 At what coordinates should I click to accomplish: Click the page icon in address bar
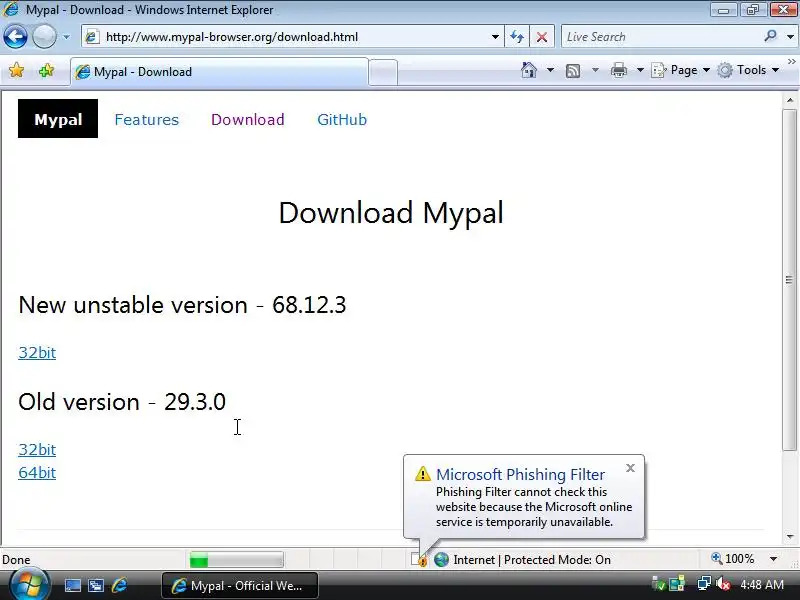(92, 37)
